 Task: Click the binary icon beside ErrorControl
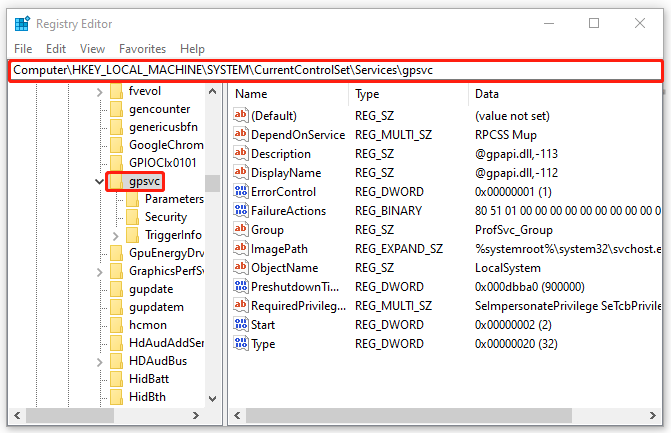pyautogui.click(x=241, y=191)
